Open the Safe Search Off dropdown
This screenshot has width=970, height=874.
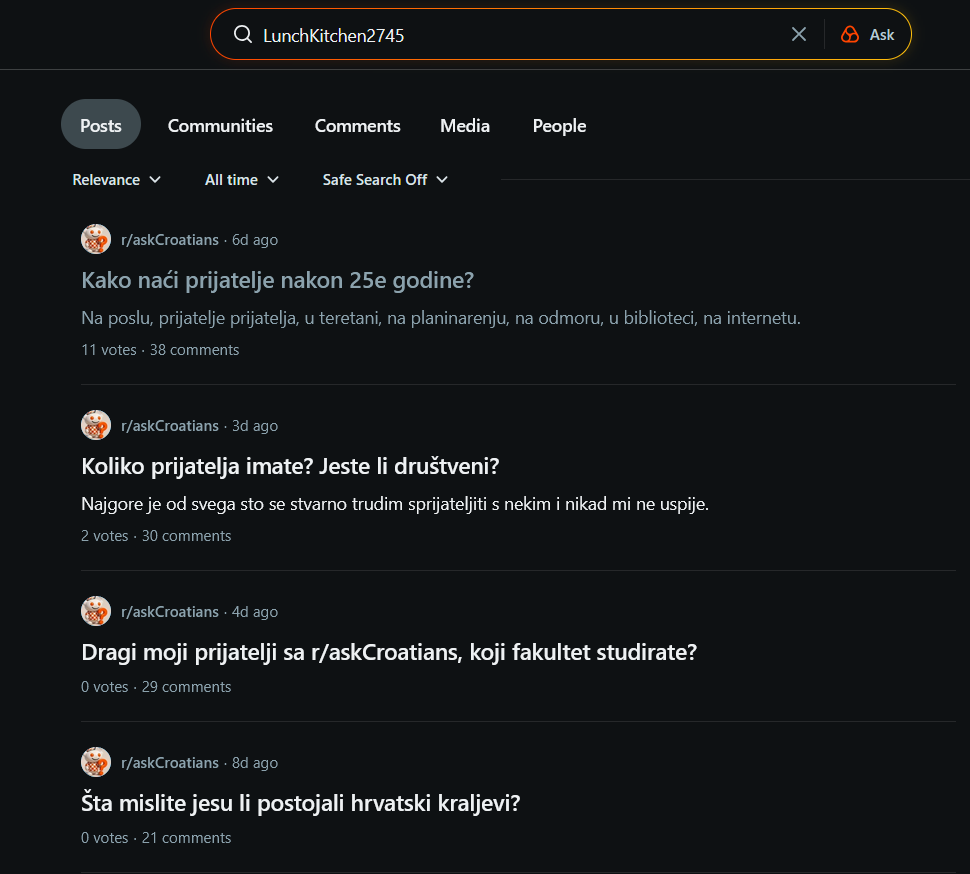(385, 180)
